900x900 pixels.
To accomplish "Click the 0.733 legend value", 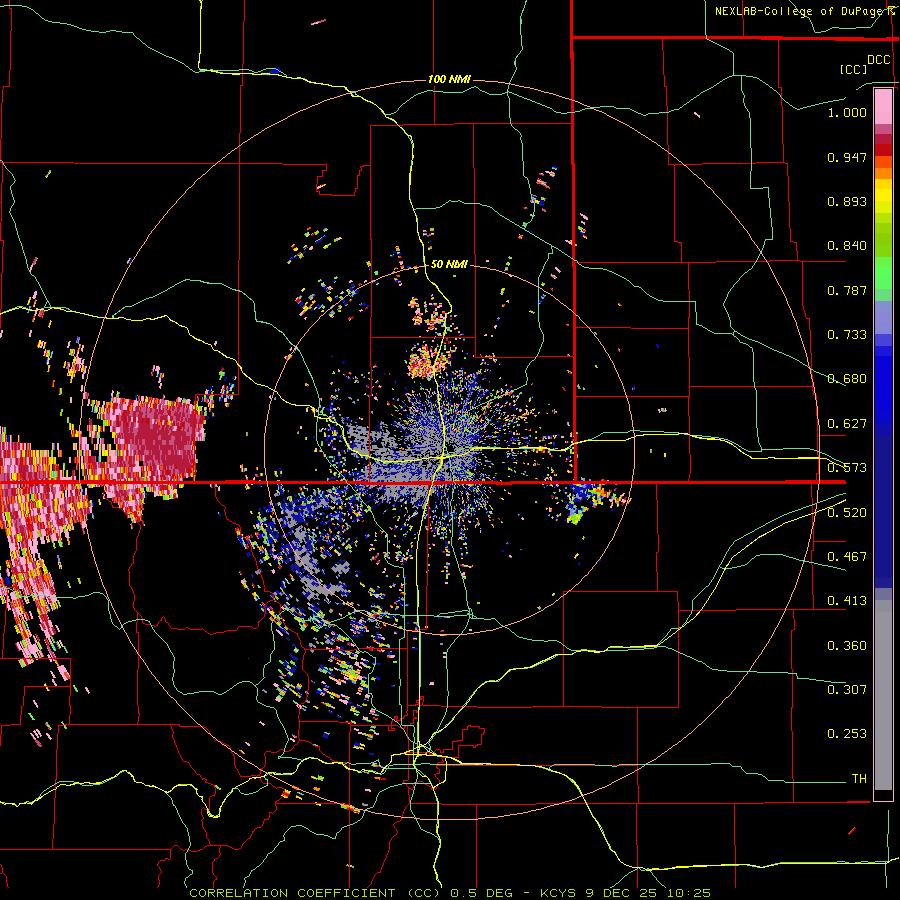I will point(847,335).
